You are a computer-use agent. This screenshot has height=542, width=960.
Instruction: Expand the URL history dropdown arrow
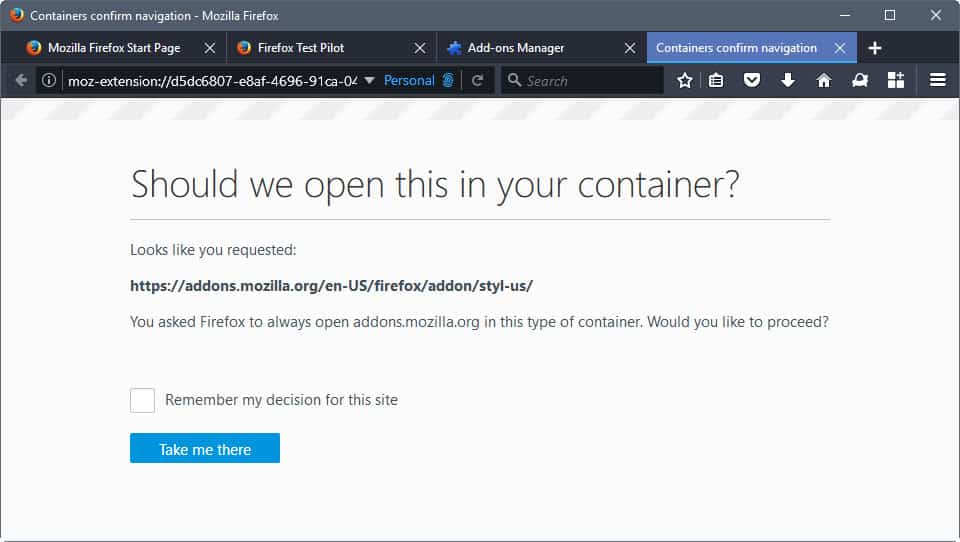(369, 80)
